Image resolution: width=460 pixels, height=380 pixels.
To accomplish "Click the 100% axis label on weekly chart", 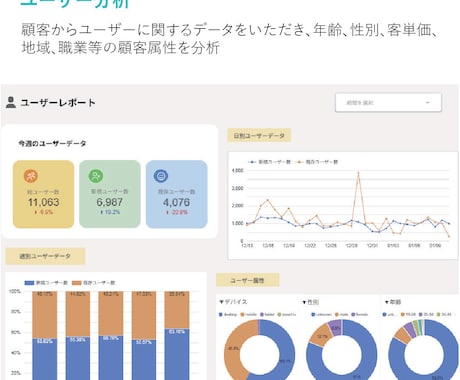I will coord(14,291).
